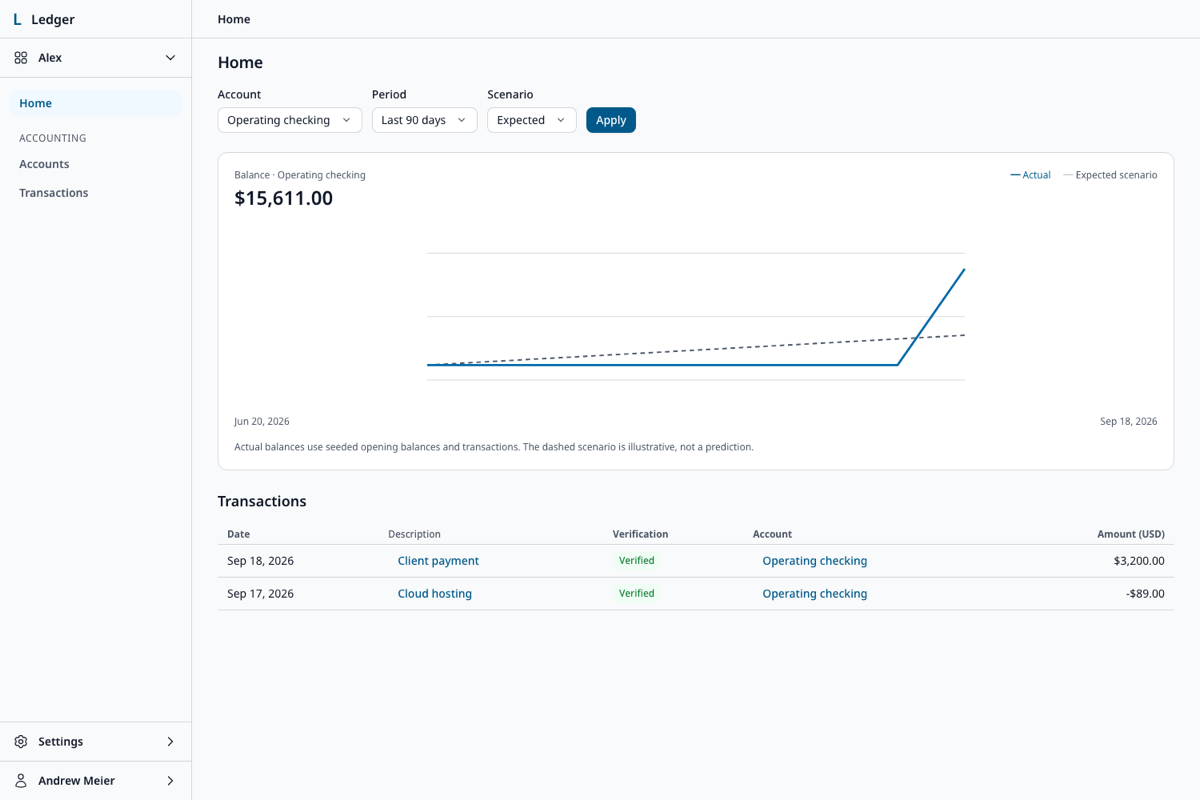Image resolution: width=1200 pixels, height=800 pixels.
Task: Click the -$89.00 amount cell
Action: pyautogui.click(x=1145, y=594)
